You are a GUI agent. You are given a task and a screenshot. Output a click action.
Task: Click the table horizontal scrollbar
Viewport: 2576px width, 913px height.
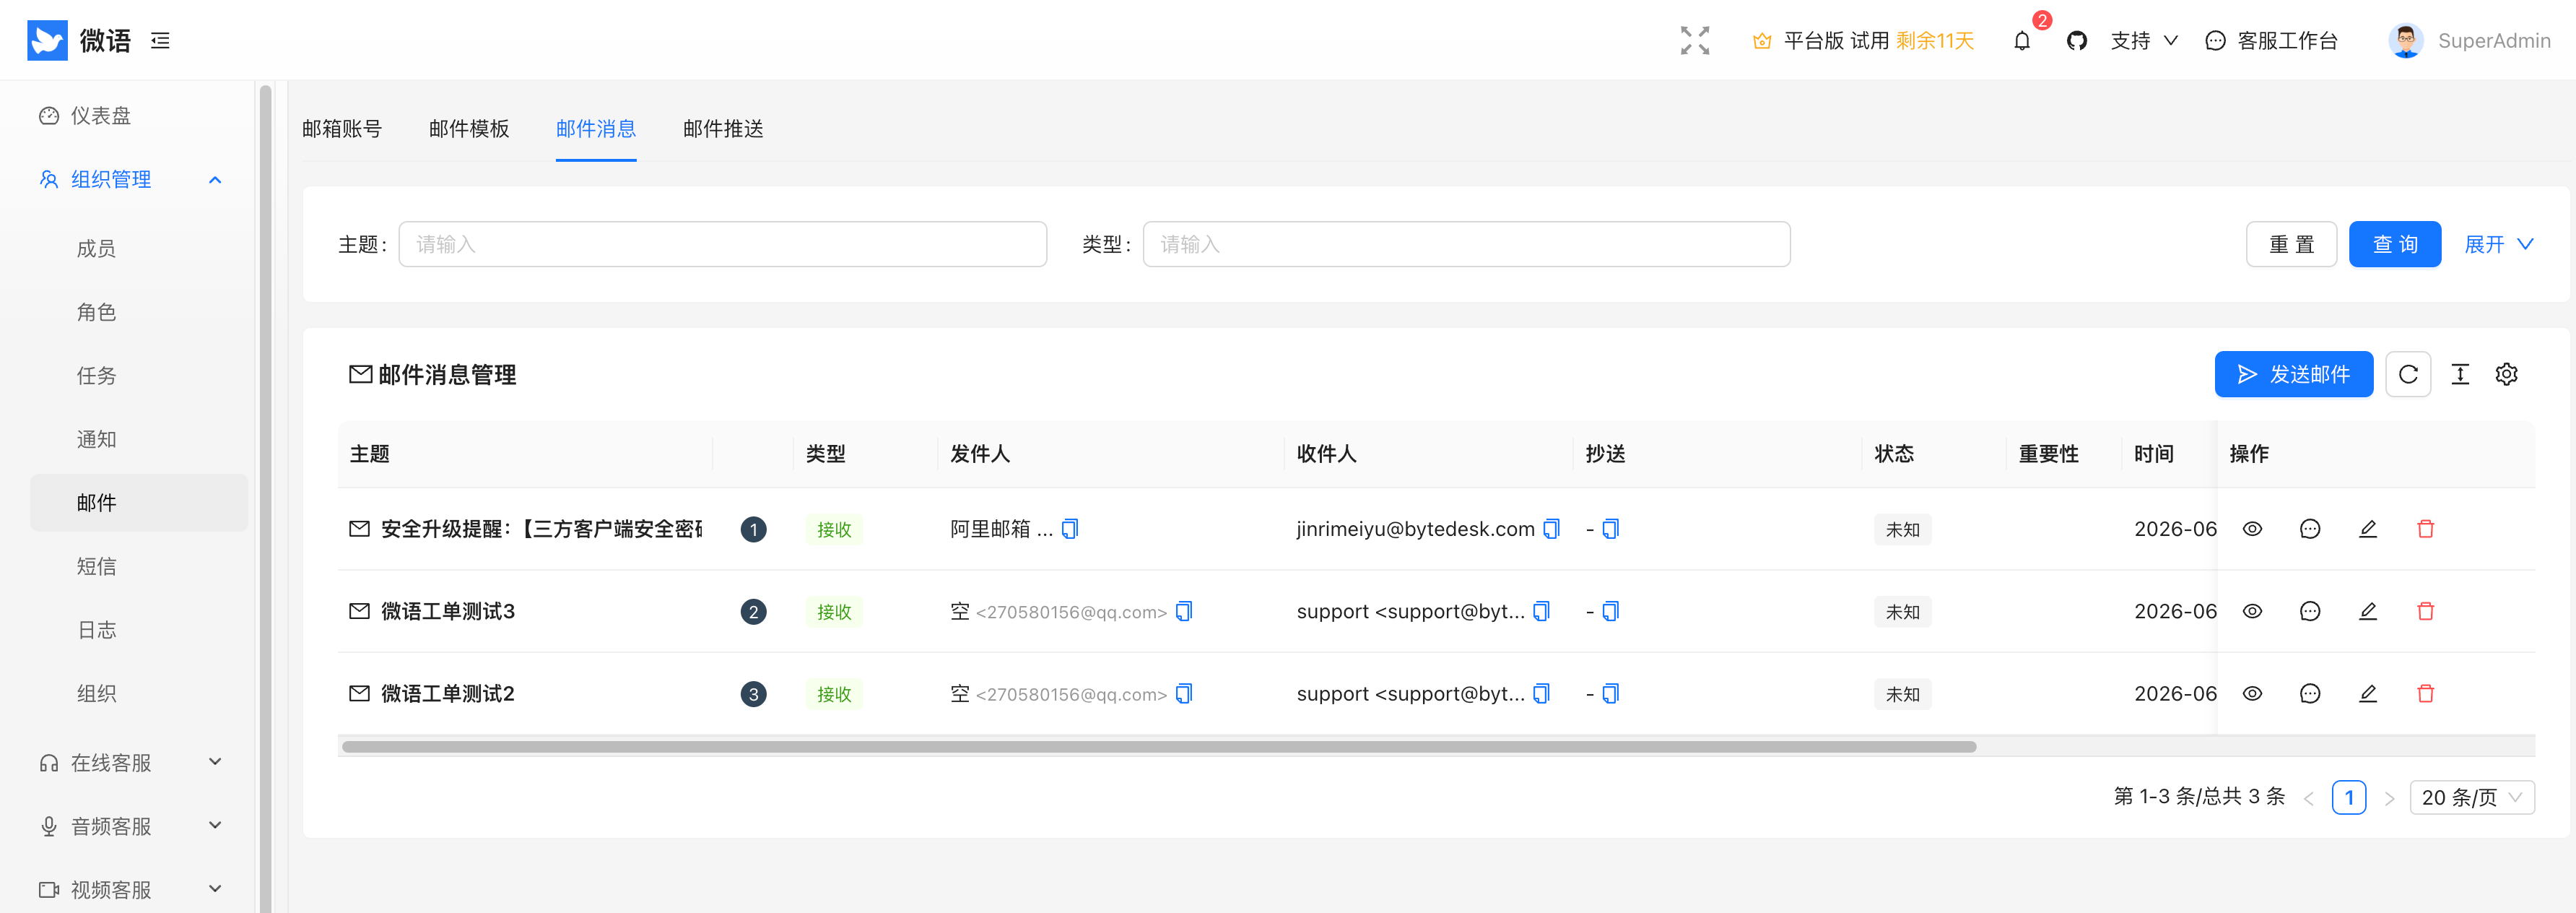[x=1158, y=747]
